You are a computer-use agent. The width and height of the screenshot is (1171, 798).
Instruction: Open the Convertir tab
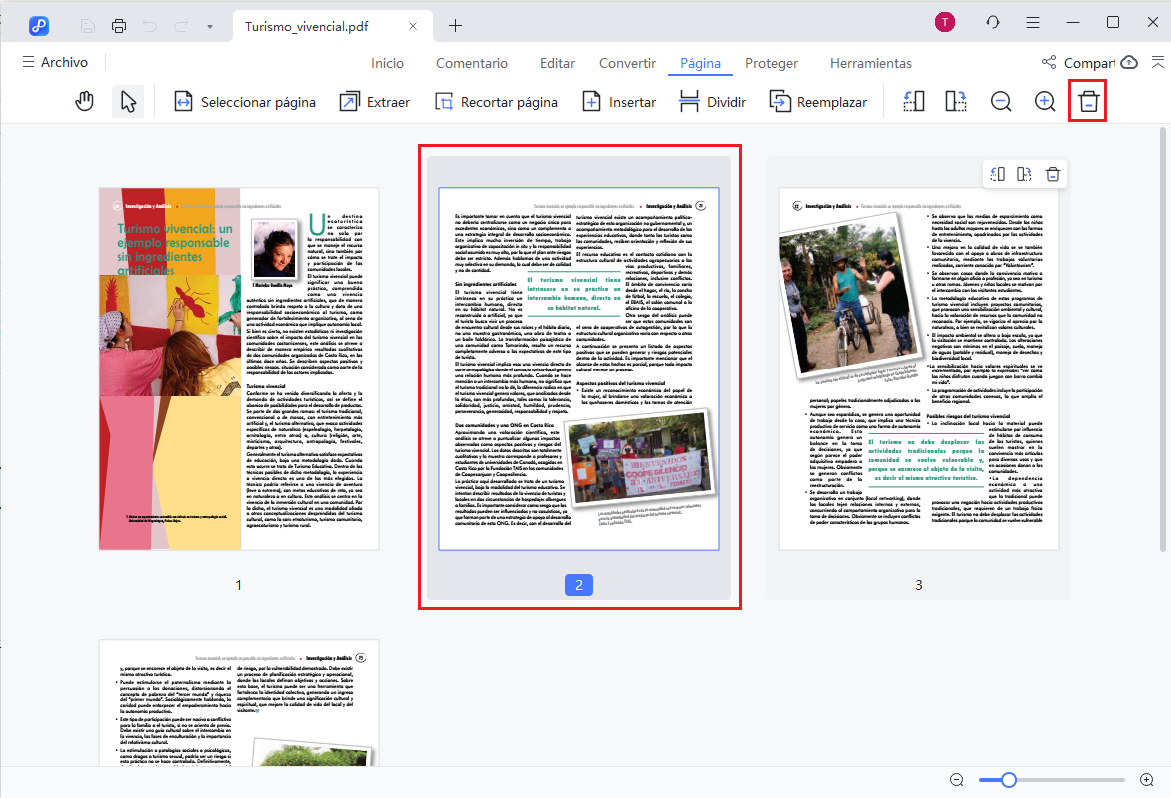(x=627, y=63)
